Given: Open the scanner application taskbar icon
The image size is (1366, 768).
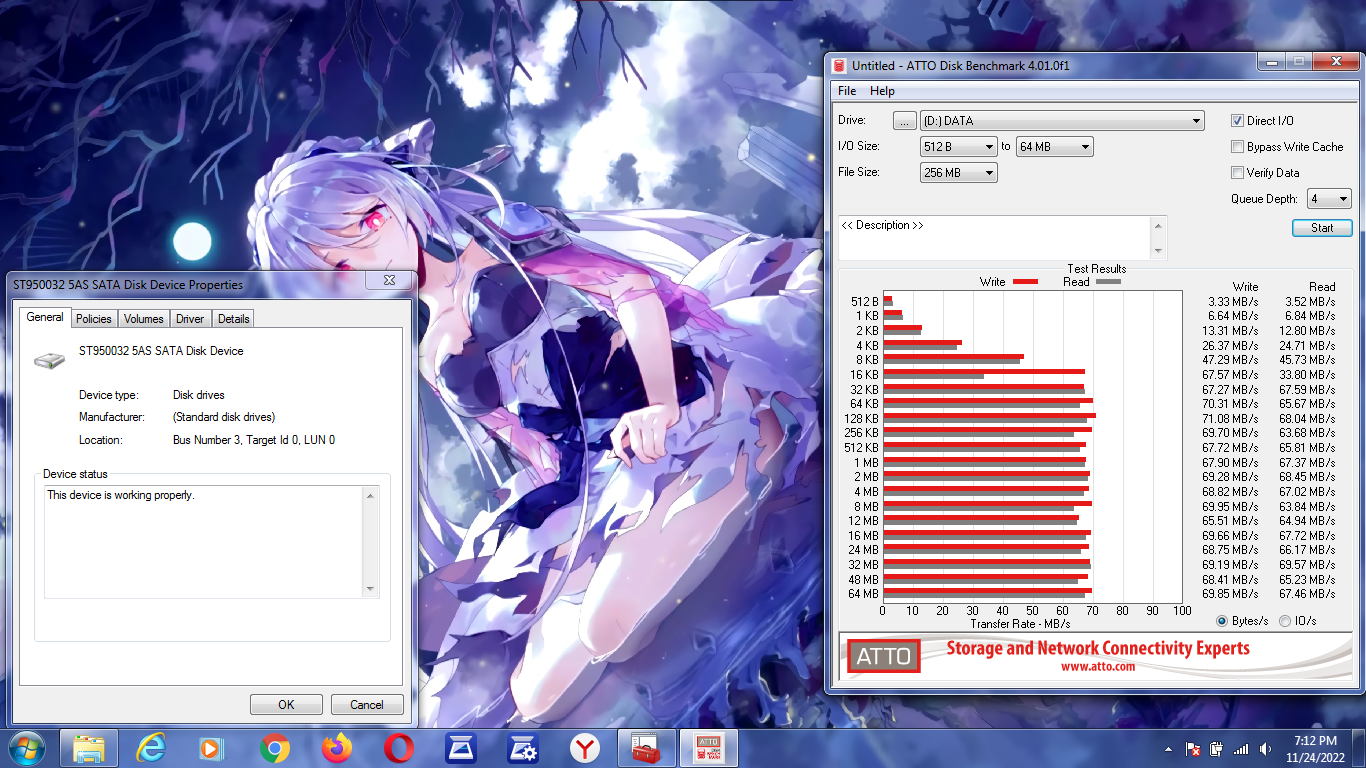Looking at the screenshot, I should (461, 748).
